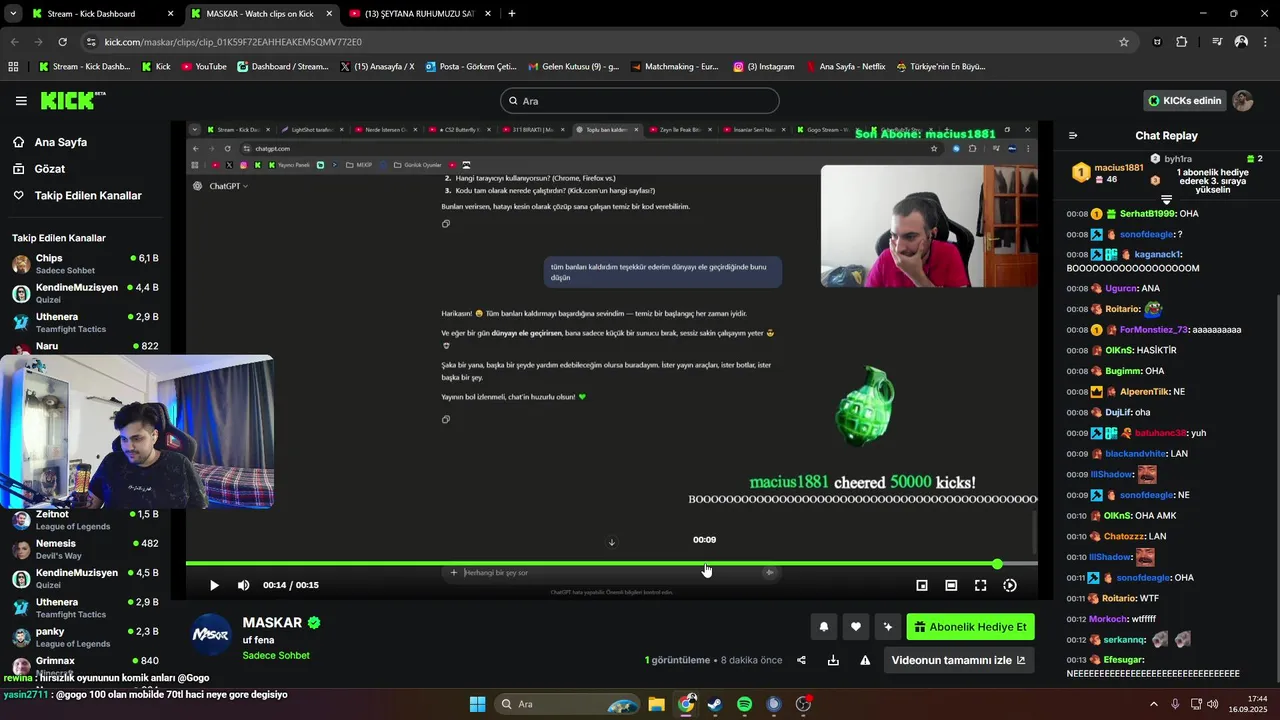Open Steam from taskbar
Viewport: 1280px width, 720px height.
click(x=715, y=704)
